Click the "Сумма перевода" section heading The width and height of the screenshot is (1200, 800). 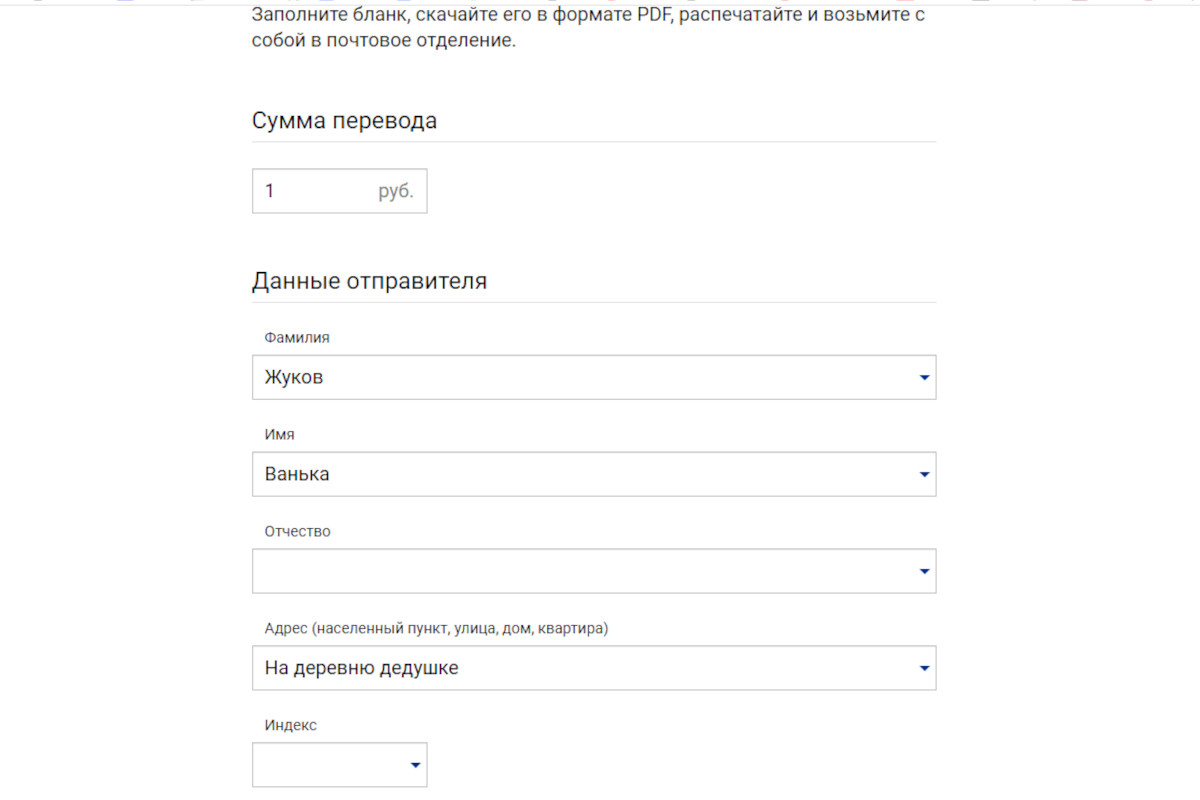pos(344,121)
